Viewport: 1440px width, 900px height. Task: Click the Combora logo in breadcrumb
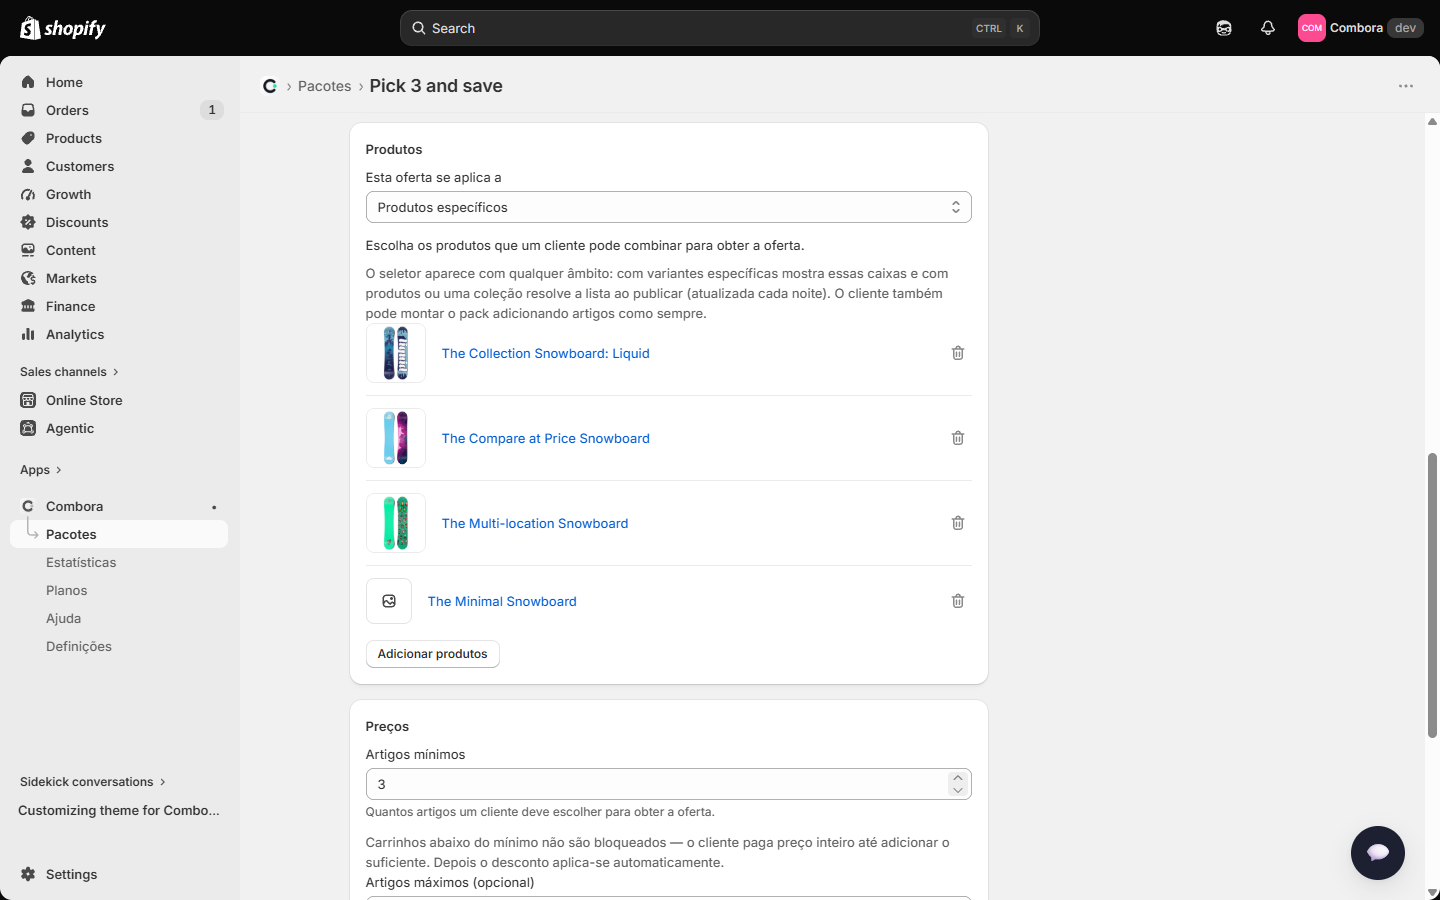270,86
